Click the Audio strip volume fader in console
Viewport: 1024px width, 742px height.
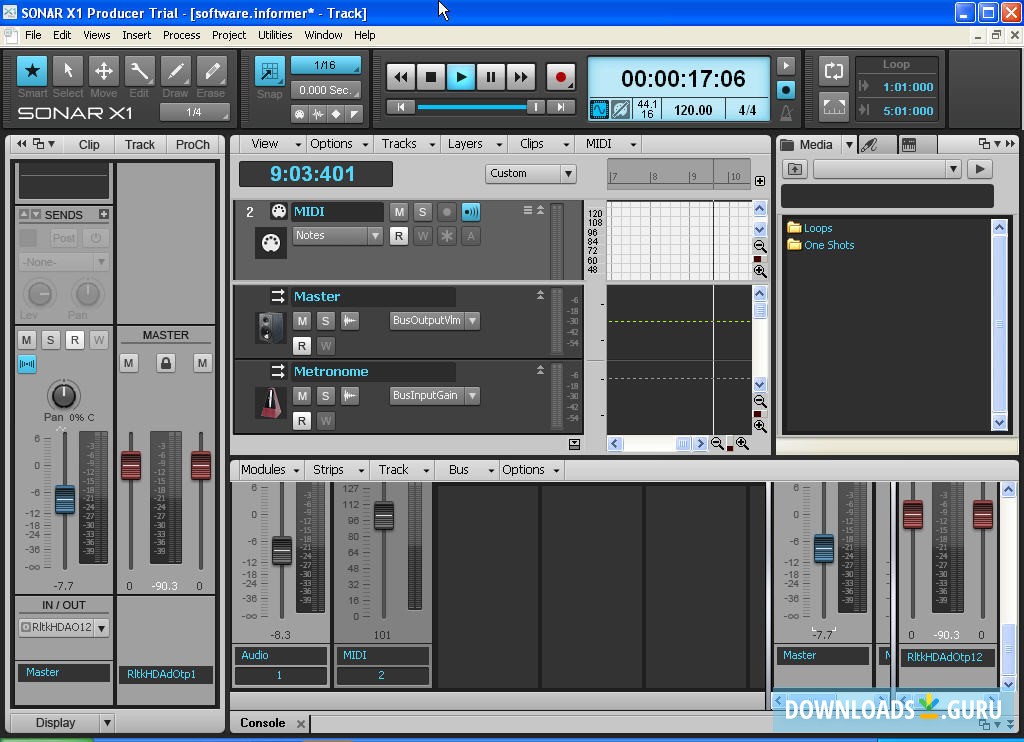[x=282, y=551]
